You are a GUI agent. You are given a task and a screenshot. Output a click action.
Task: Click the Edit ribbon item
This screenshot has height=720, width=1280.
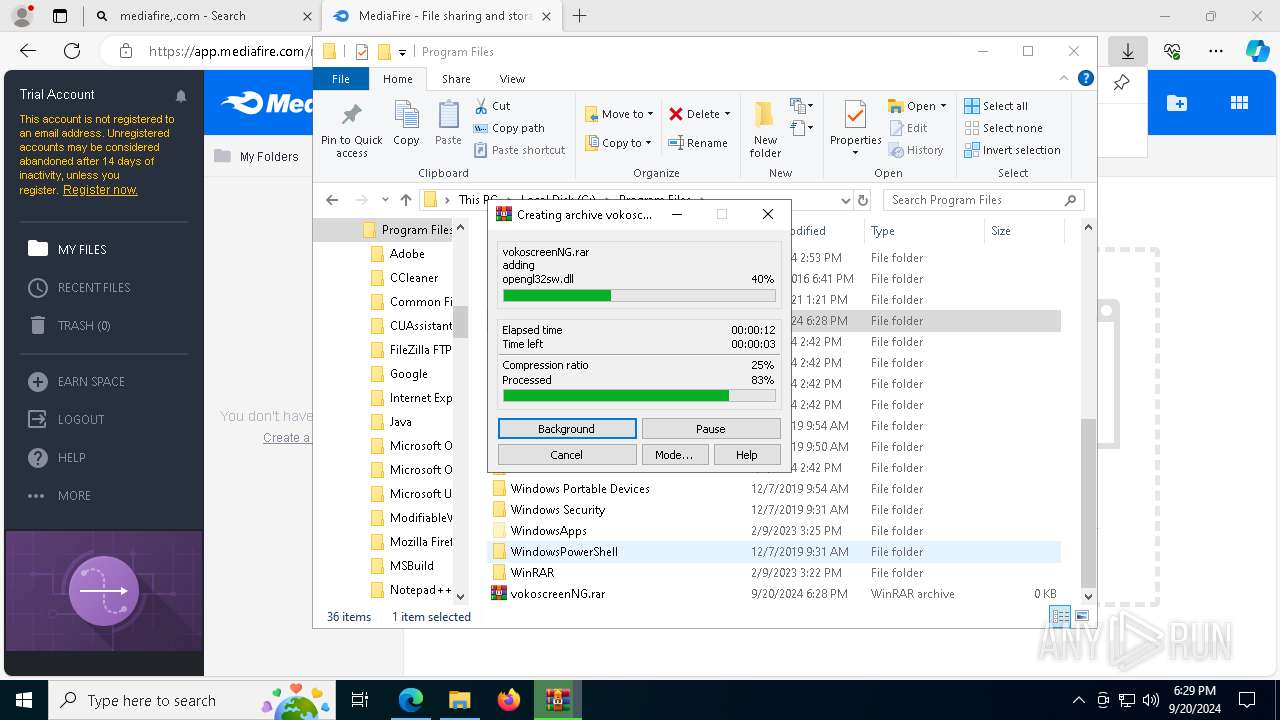tap(907, 128)
